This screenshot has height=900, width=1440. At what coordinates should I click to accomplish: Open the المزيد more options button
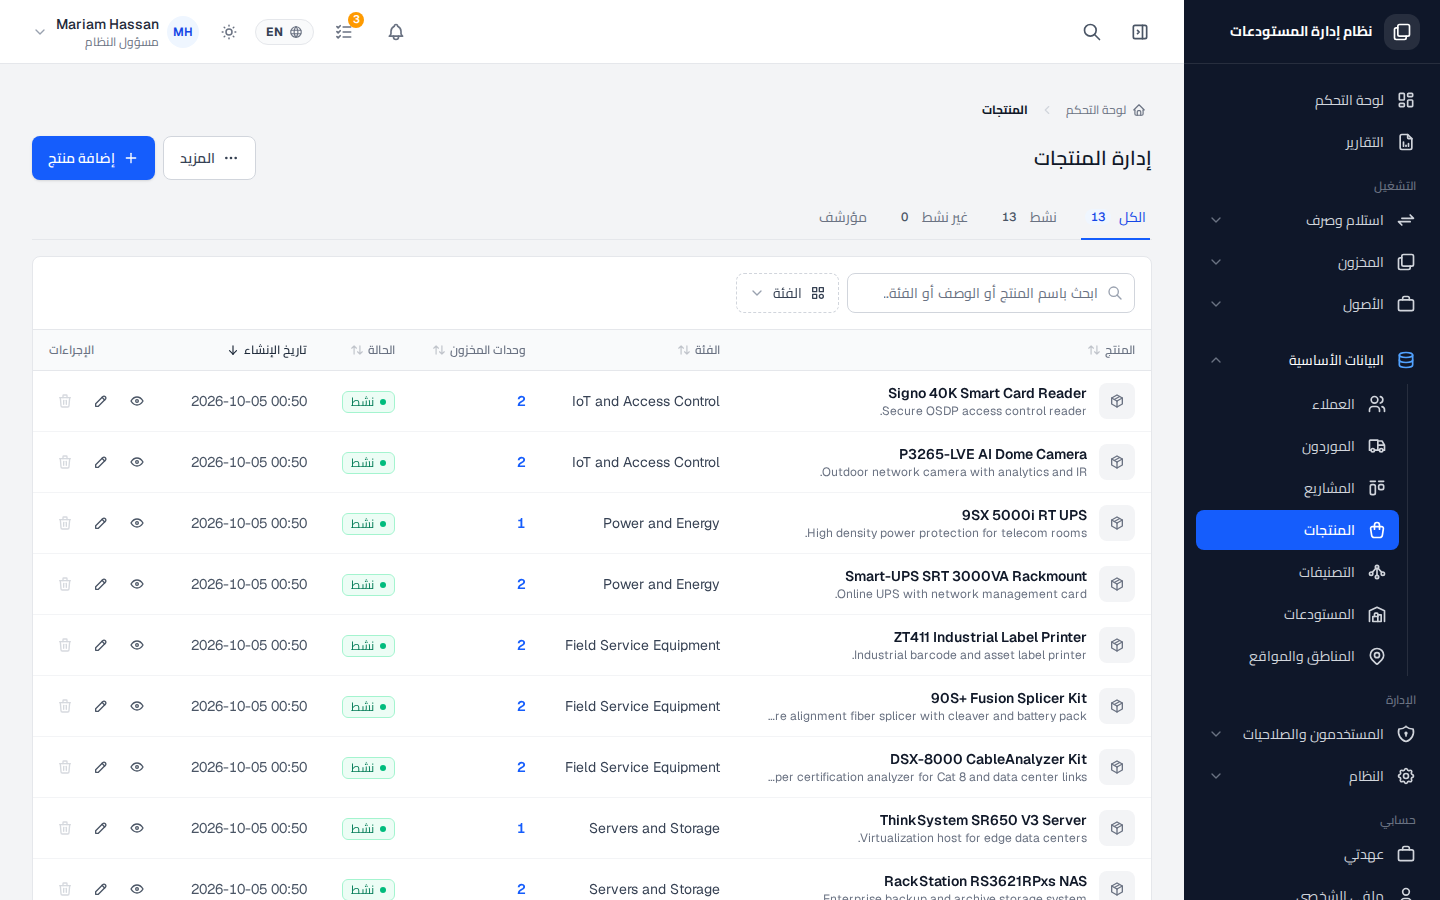tap(209, 158)
